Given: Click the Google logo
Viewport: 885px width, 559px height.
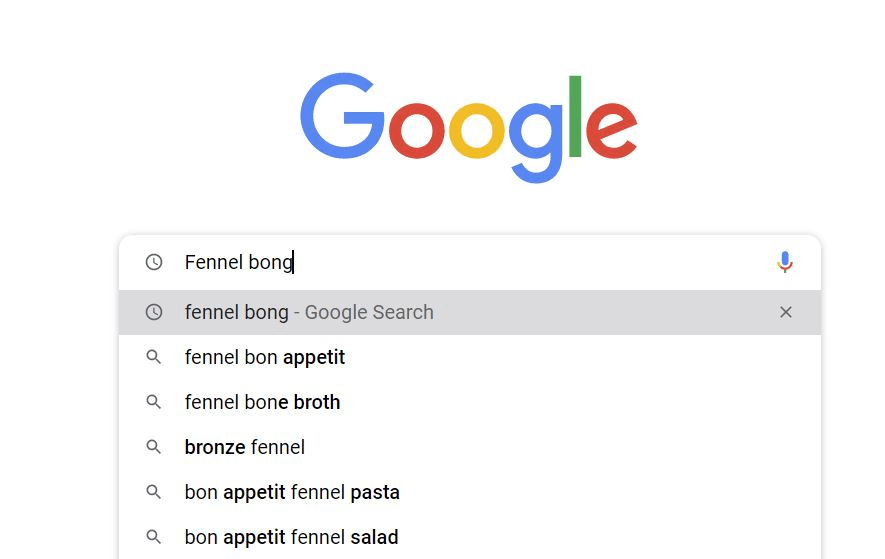Looking at the screenshot, I should click(x=468, y=126).
